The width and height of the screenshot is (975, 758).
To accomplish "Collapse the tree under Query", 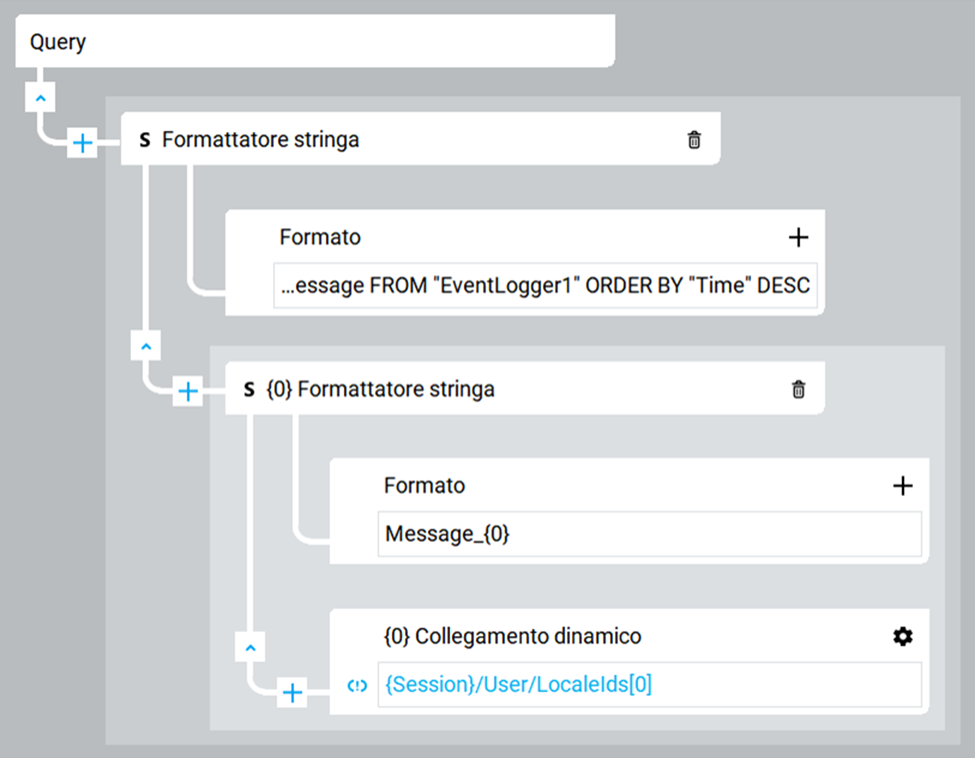I will pyautogui.click(x=39, y=100).
